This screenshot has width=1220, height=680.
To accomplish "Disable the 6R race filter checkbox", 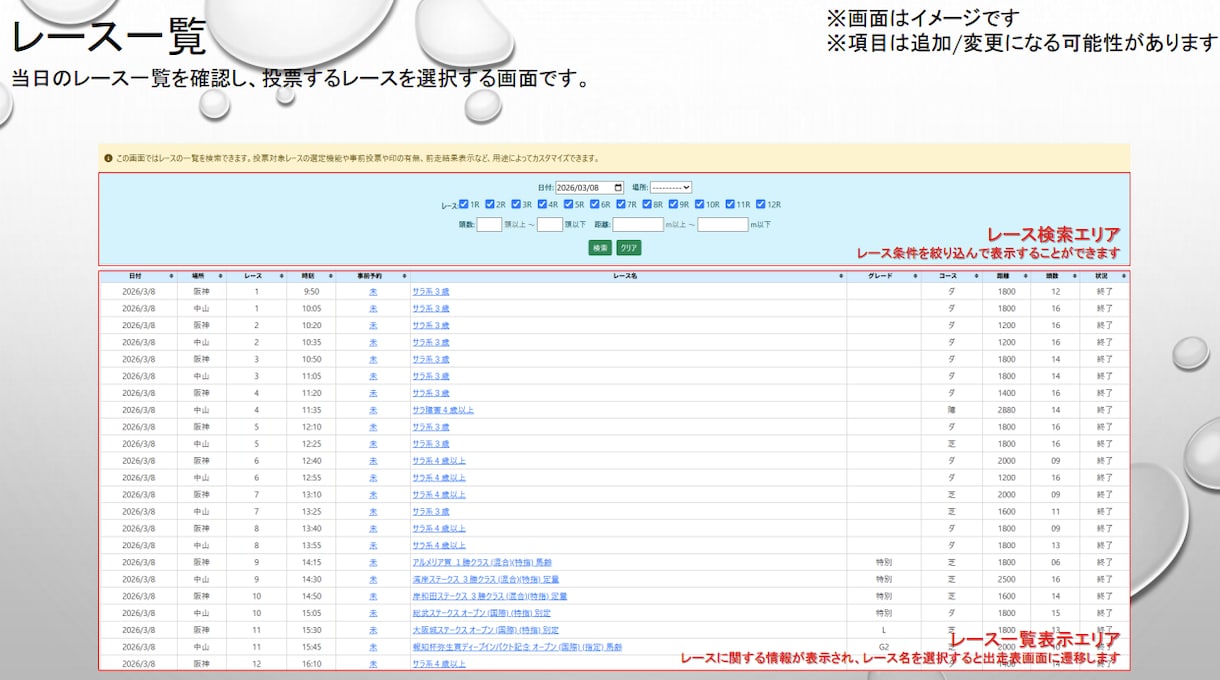I will (594, 204).
